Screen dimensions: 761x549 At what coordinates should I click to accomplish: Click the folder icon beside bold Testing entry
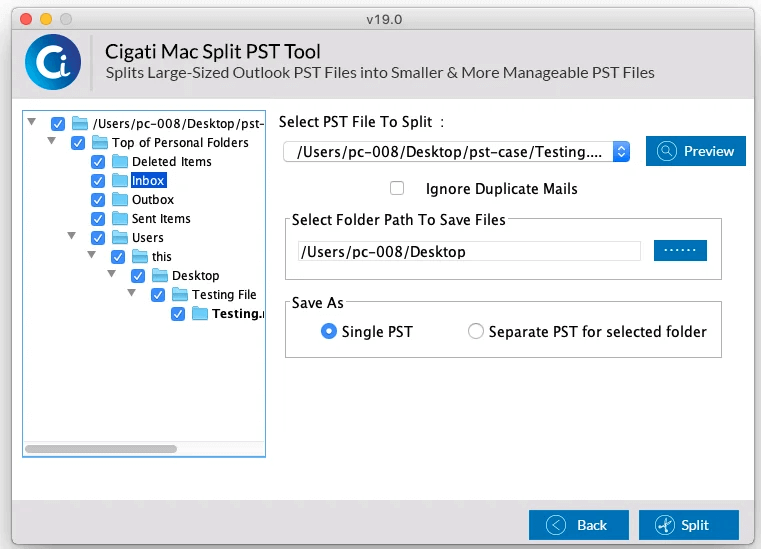click(199, 313)
